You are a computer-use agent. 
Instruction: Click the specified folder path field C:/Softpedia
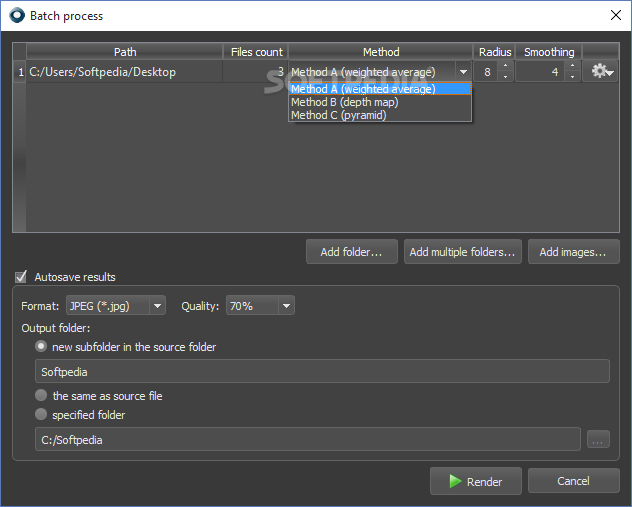(308, 439)
